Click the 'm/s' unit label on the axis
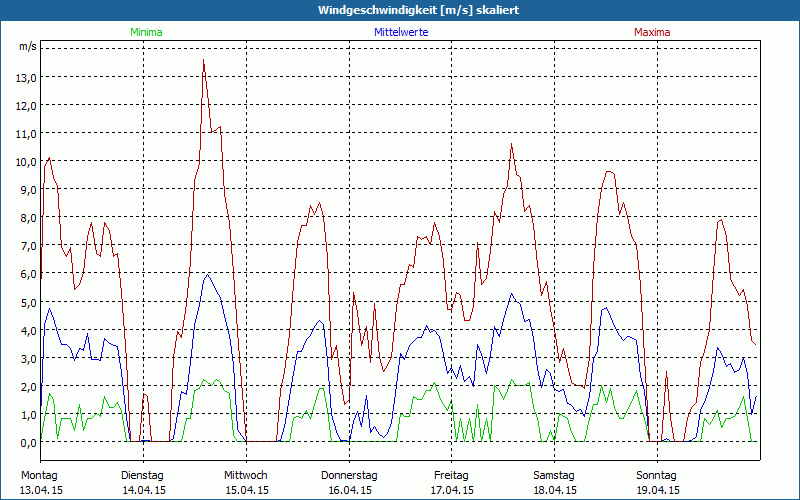The width and height of the screenshot is (800, 500). click(x=28, y=46)
